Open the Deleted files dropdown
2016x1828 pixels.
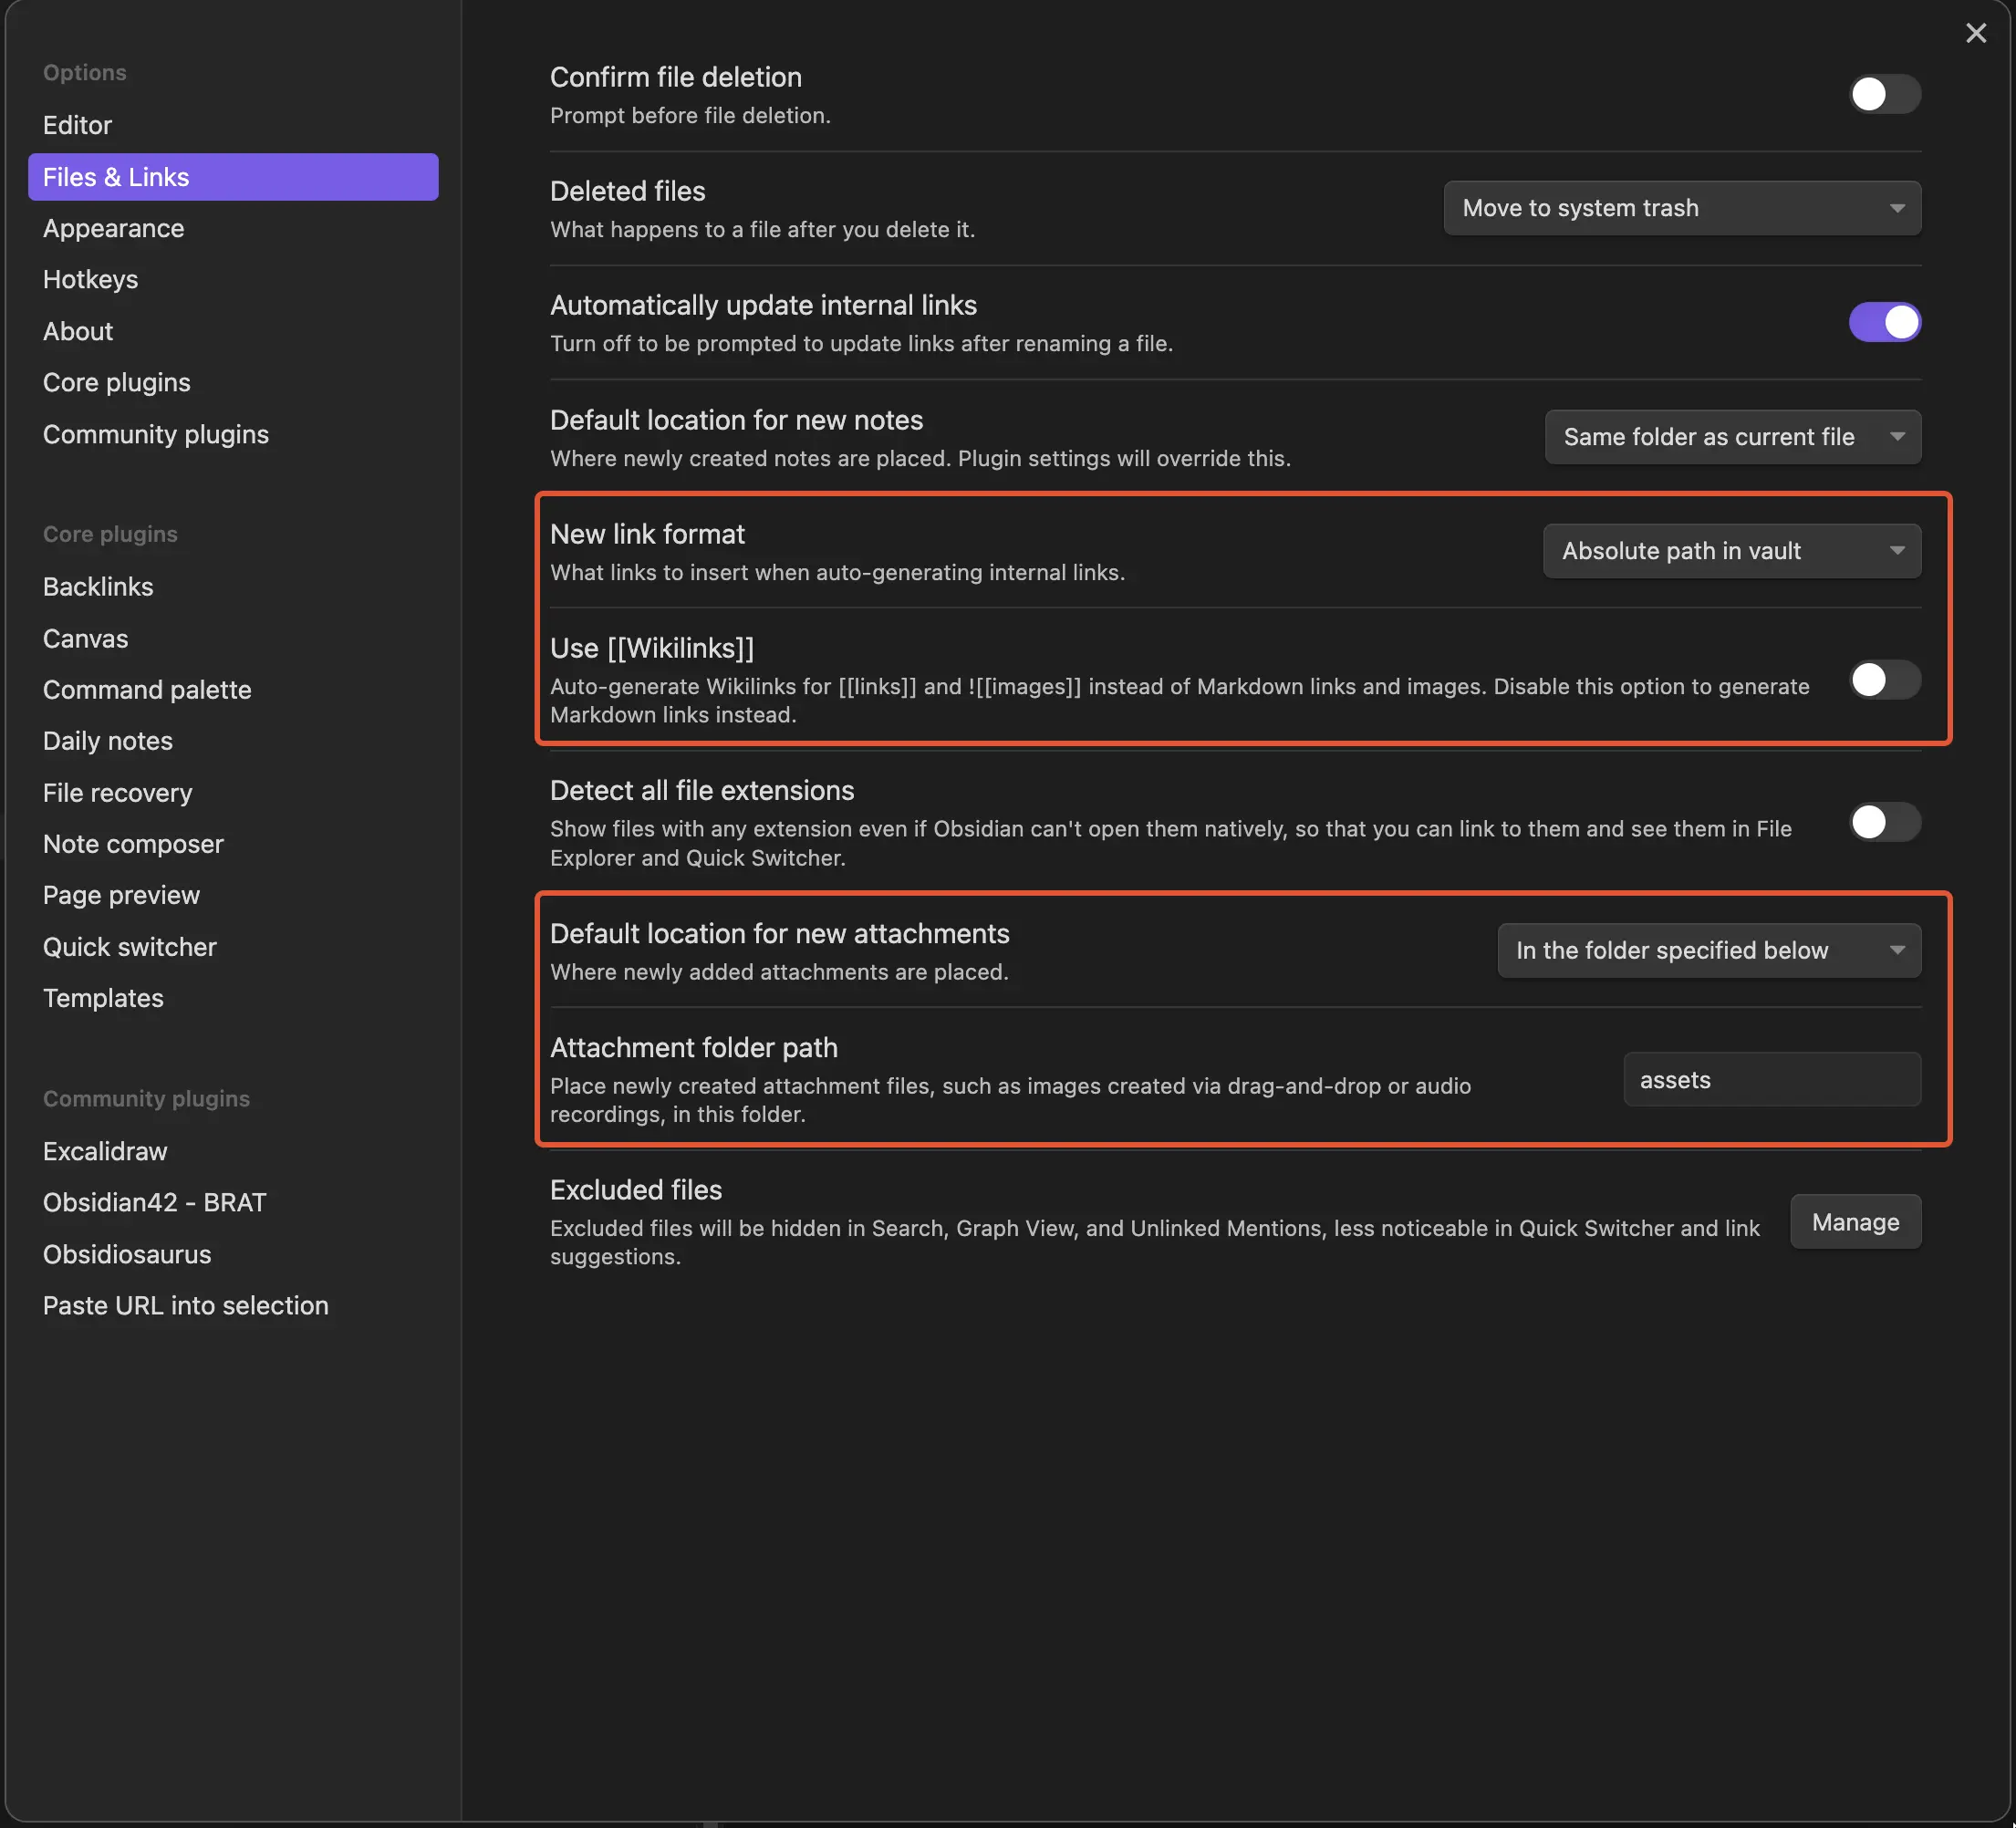1681,208
